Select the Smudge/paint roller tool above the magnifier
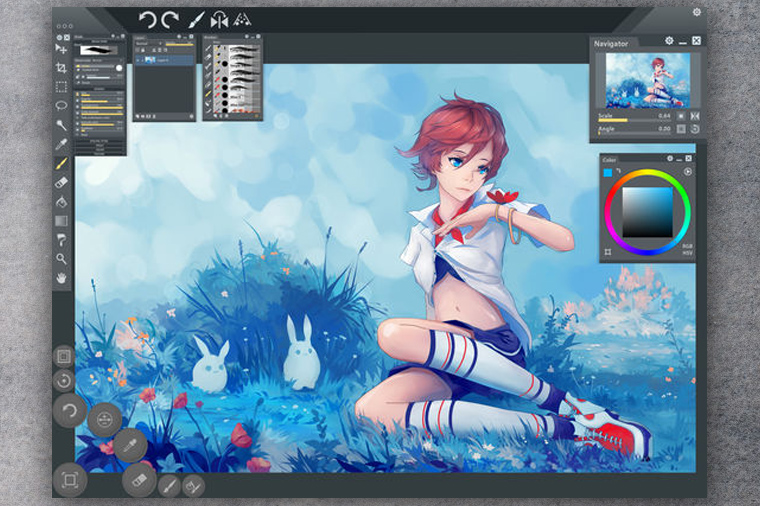Image resolution: width=760 pixels, height=506 pixels. [x=61, y=240]
